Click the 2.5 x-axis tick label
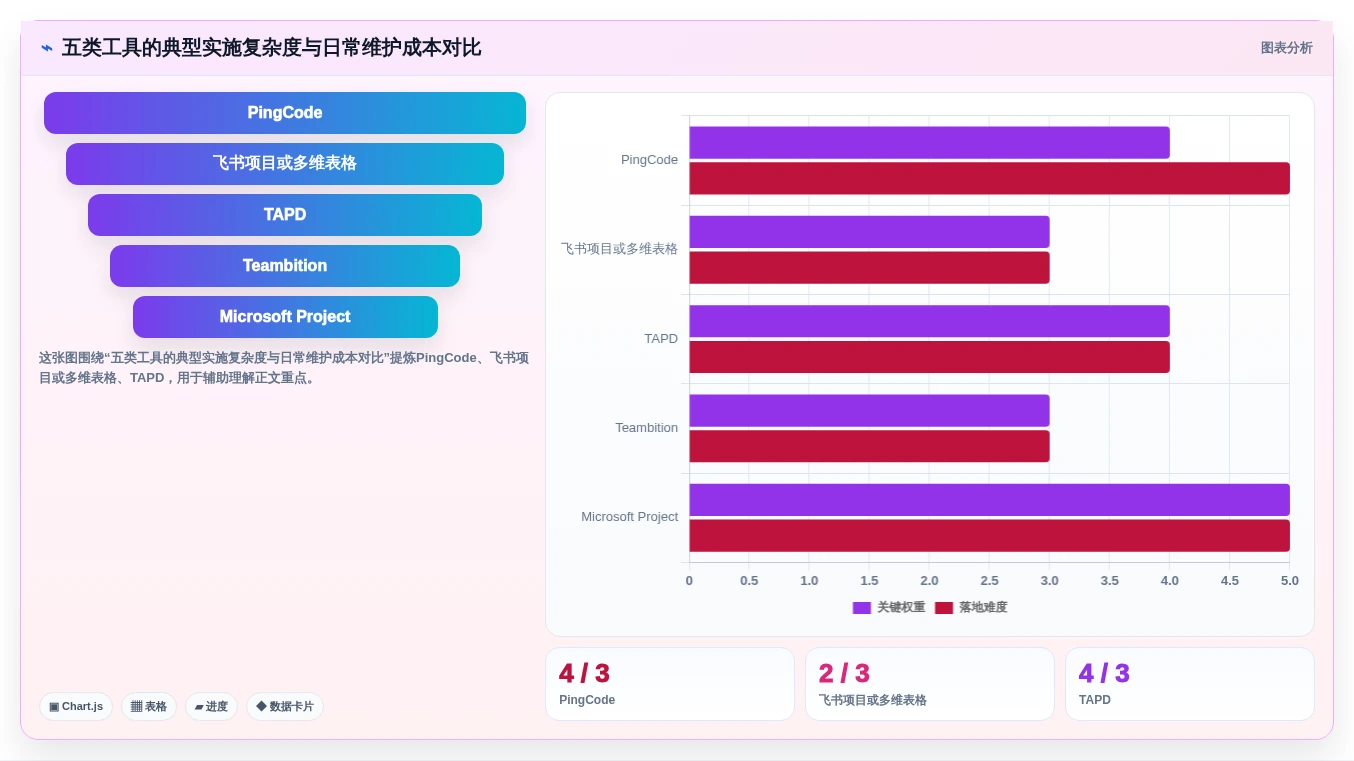 [989, 581]
